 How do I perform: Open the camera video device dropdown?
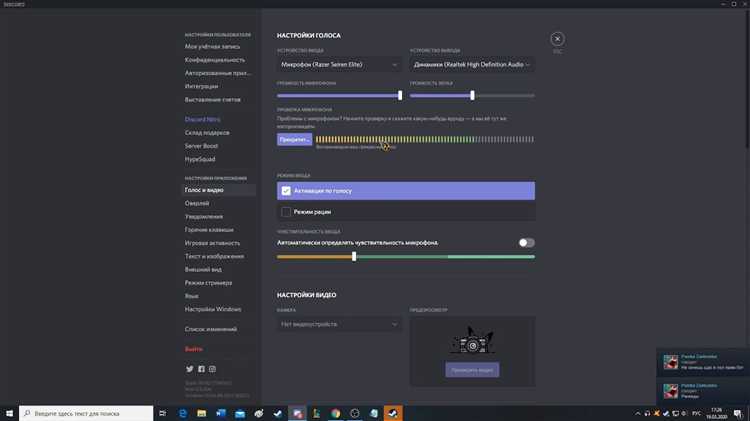(x=340, y=324)
